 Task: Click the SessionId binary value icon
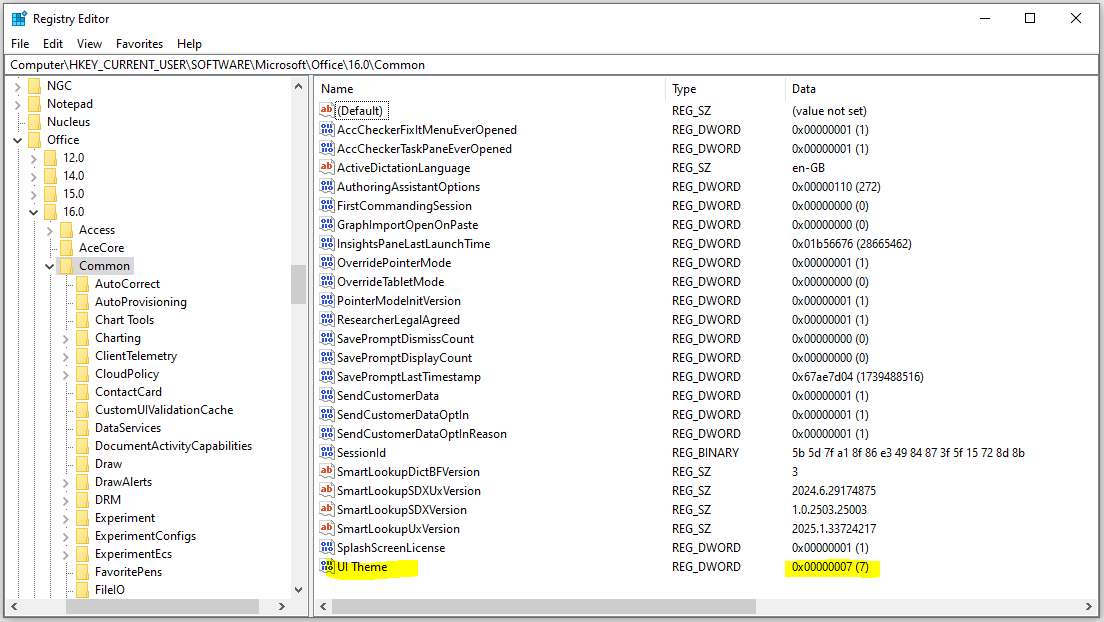[327, 452]
